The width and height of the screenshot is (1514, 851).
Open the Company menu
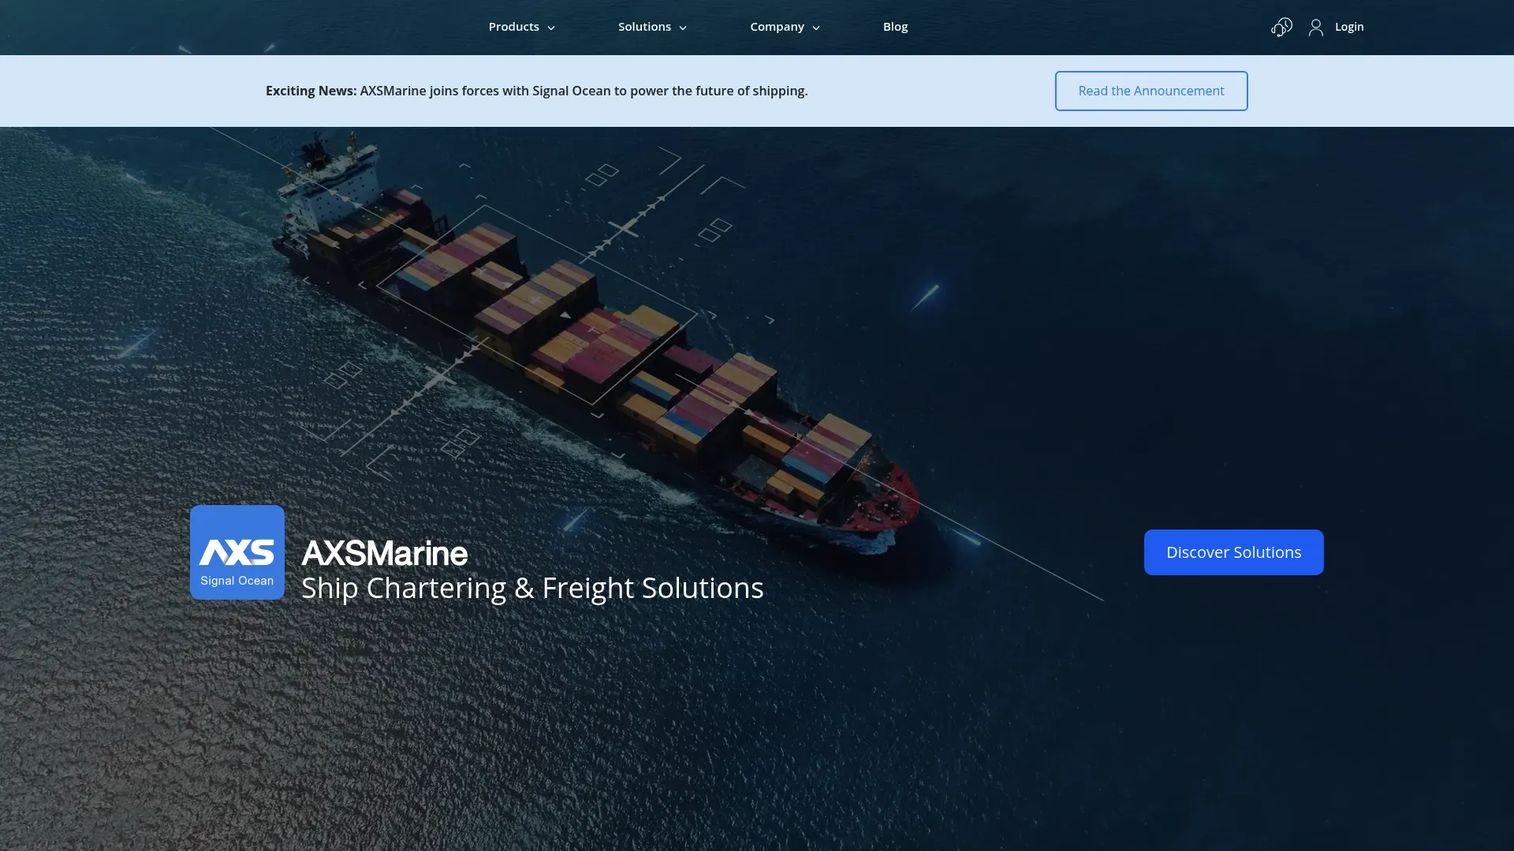pyautogui.click(x=777, y=27)
